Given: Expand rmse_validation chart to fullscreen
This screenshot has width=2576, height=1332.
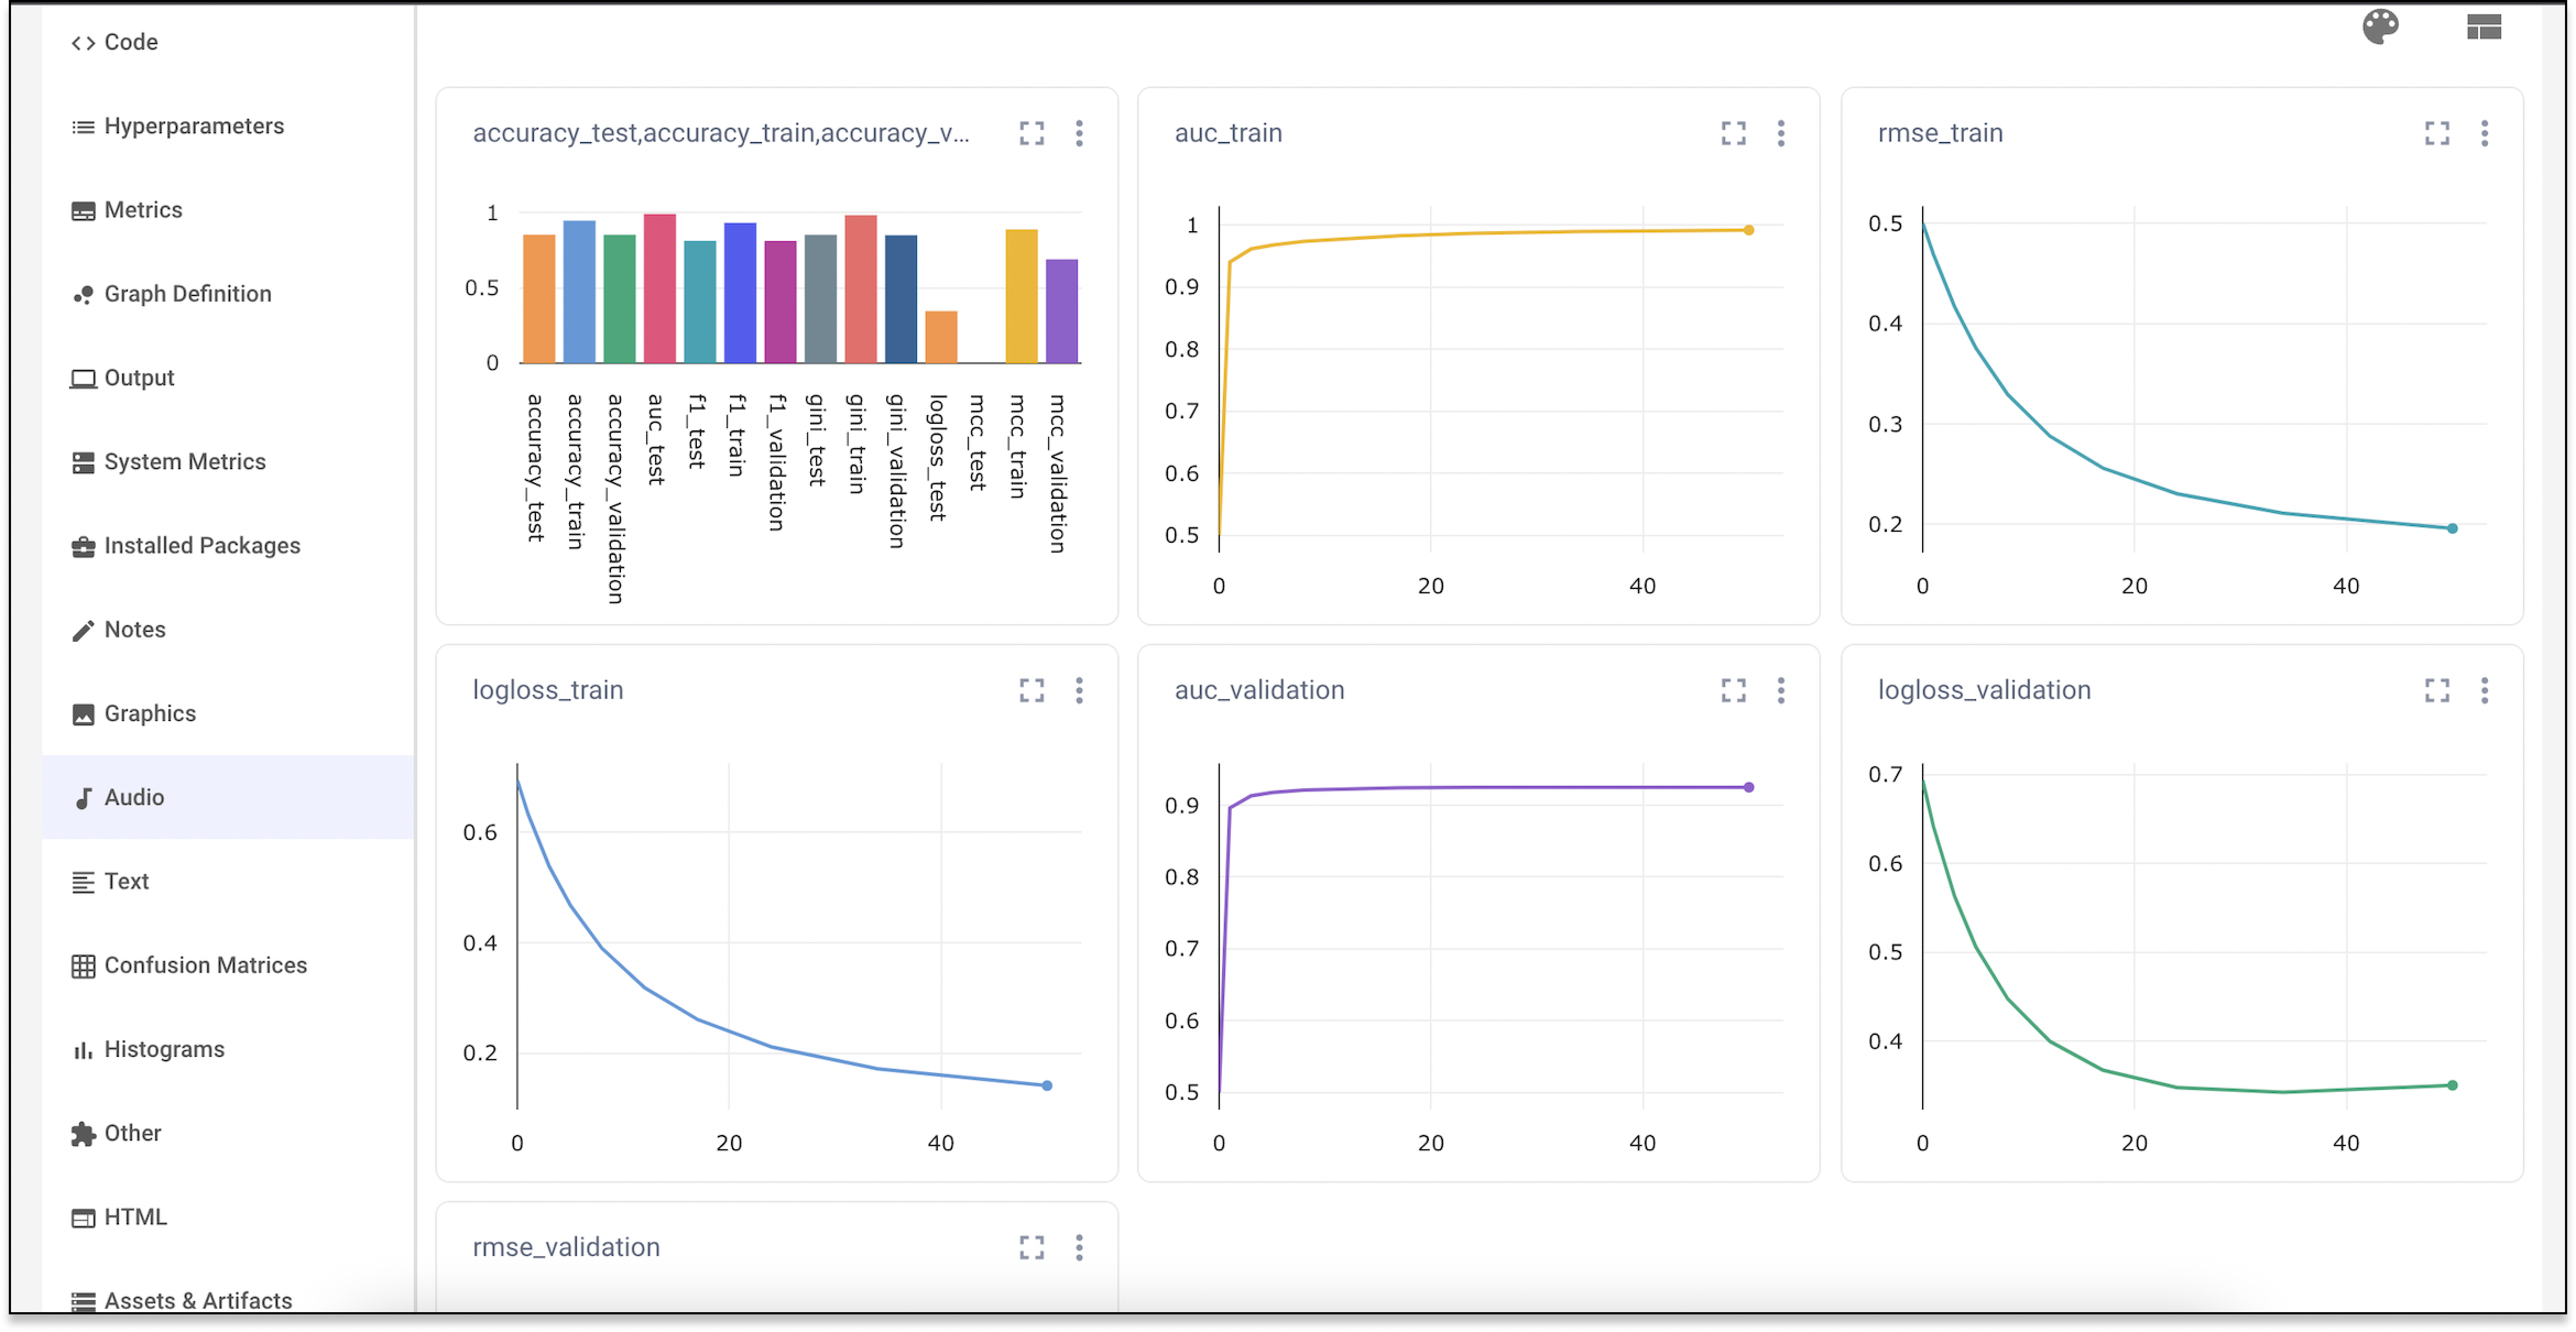Looking at the screenshot, I should 1032,1247.
